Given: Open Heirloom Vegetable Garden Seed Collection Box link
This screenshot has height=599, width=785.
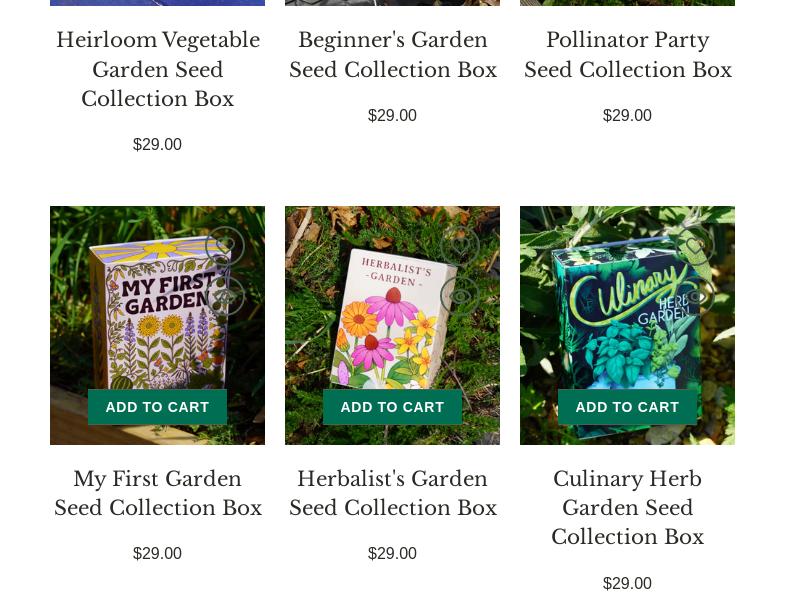Looking at the screenshot, I should tap(158, 69).
